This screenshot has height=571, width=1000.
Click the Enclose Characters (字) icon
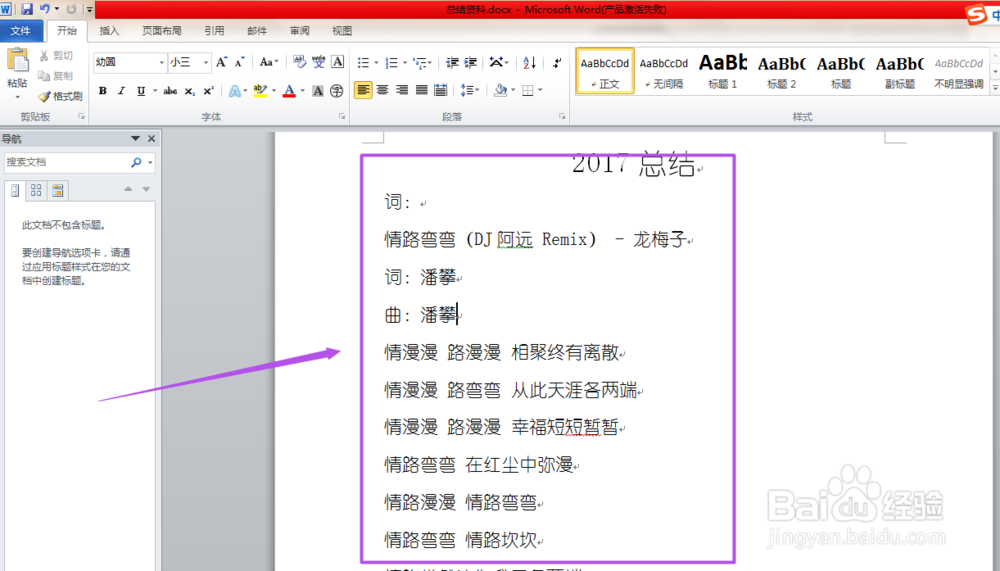(x=337, y=91)
